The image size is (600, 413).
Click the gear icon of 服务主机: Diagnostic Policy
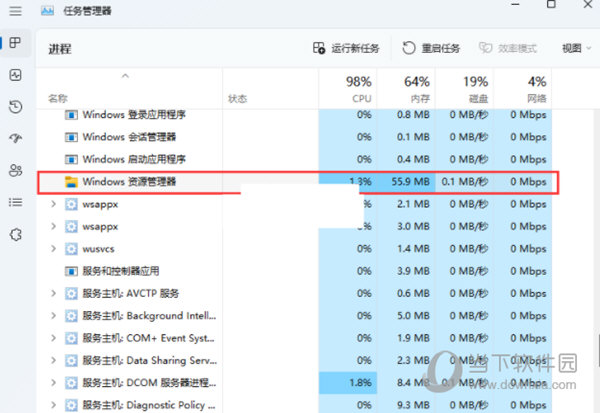[x=71, y=405]
